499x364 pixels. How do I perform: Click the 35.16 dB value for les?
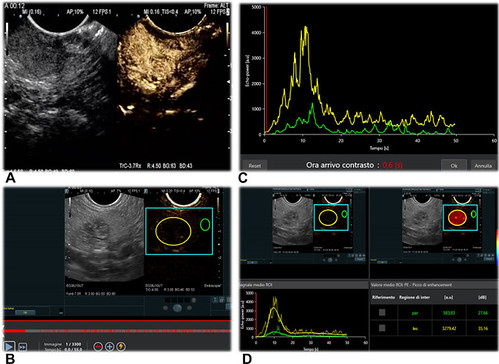[483, 328]
